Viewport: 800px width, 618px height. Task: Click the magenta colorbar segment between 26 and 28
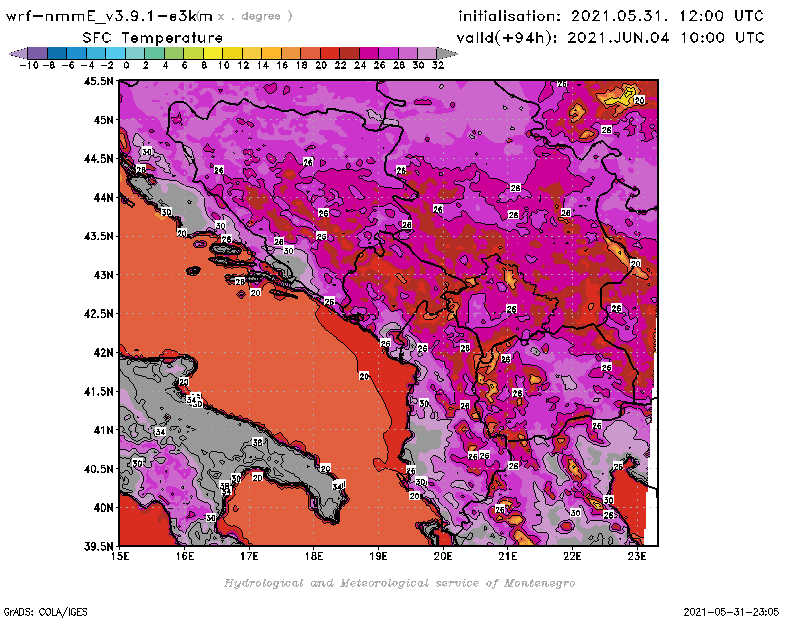[389, 53]
